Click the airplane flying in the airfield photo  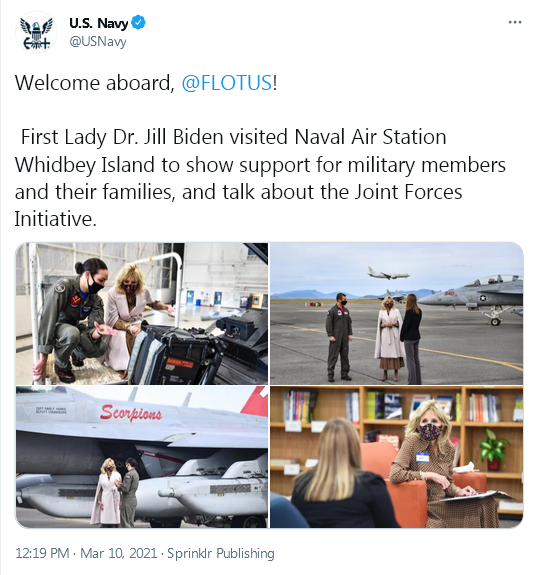[x=388, y=274]
